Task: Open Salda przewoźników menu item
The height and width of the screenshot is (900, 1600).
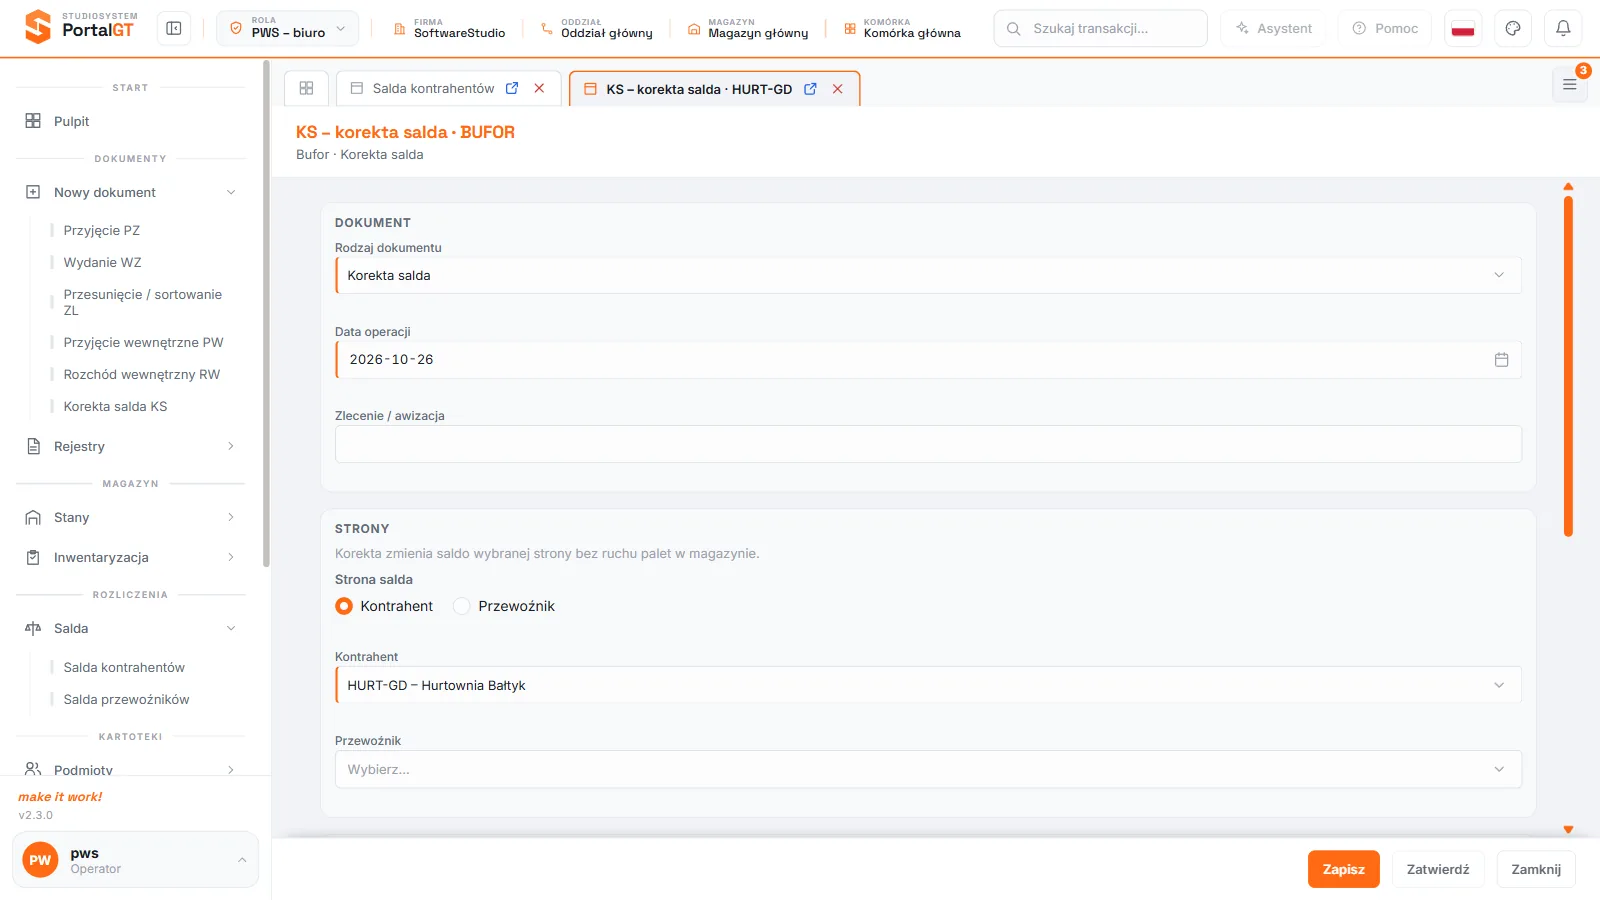Action: (x=127, y=699)
